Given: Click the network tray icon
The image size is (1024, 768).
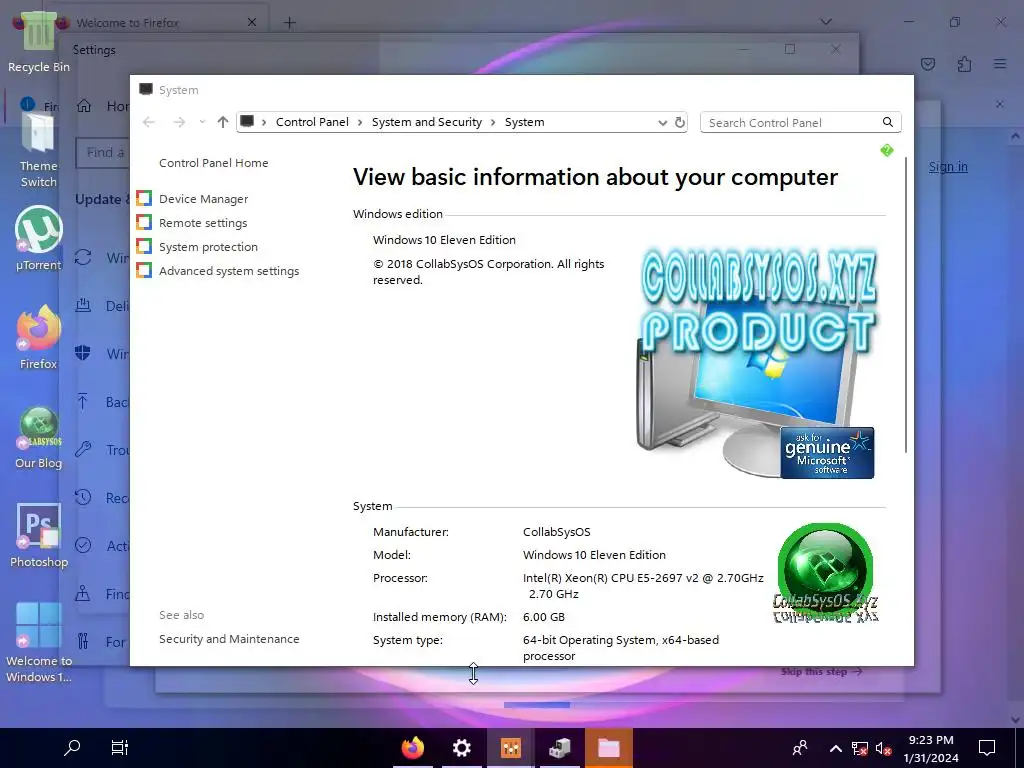Looking at the screenshot, I should pyautogui.click(x=860, y=748).
